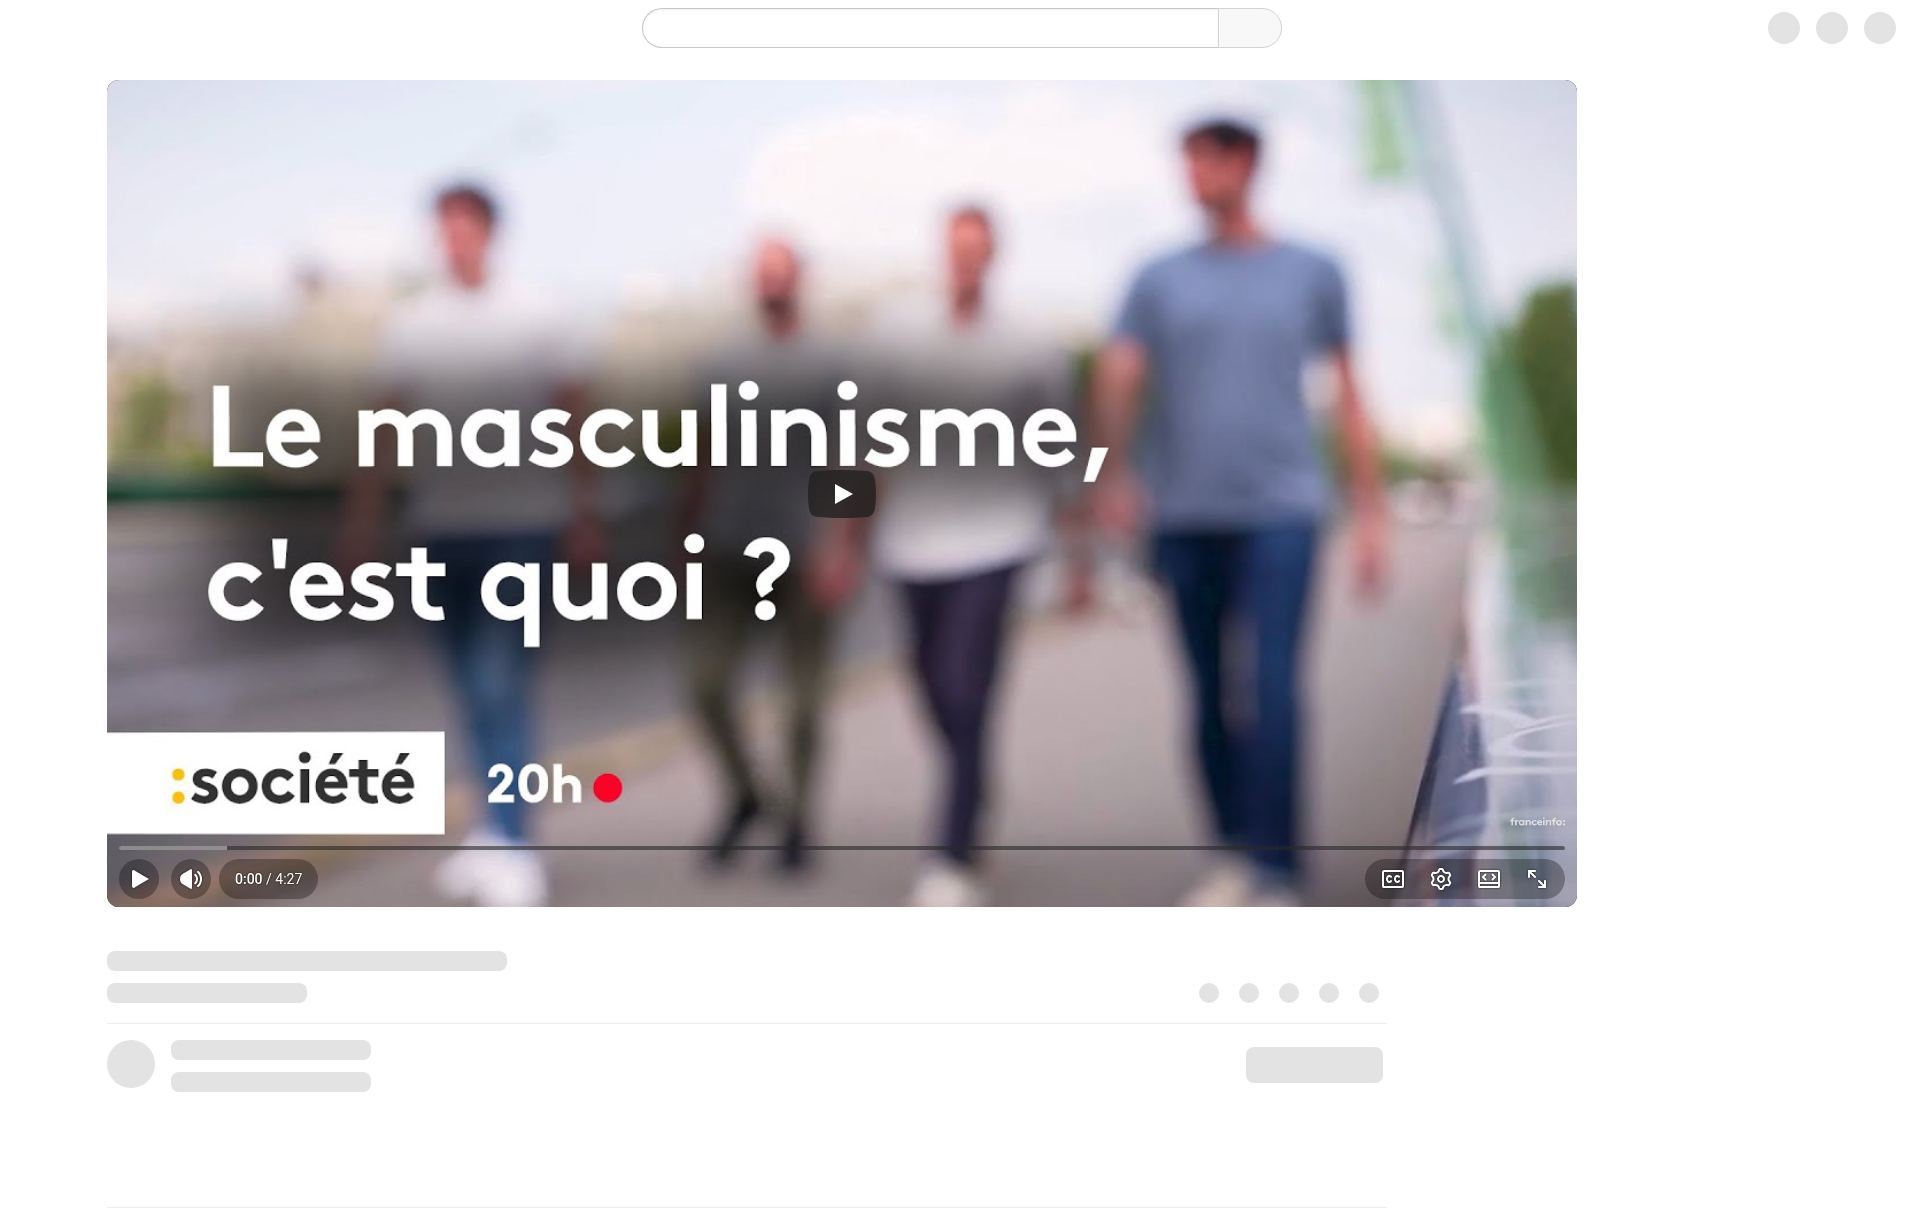Open the embed code icon

pyautogui.click(x=1489, y=879)
